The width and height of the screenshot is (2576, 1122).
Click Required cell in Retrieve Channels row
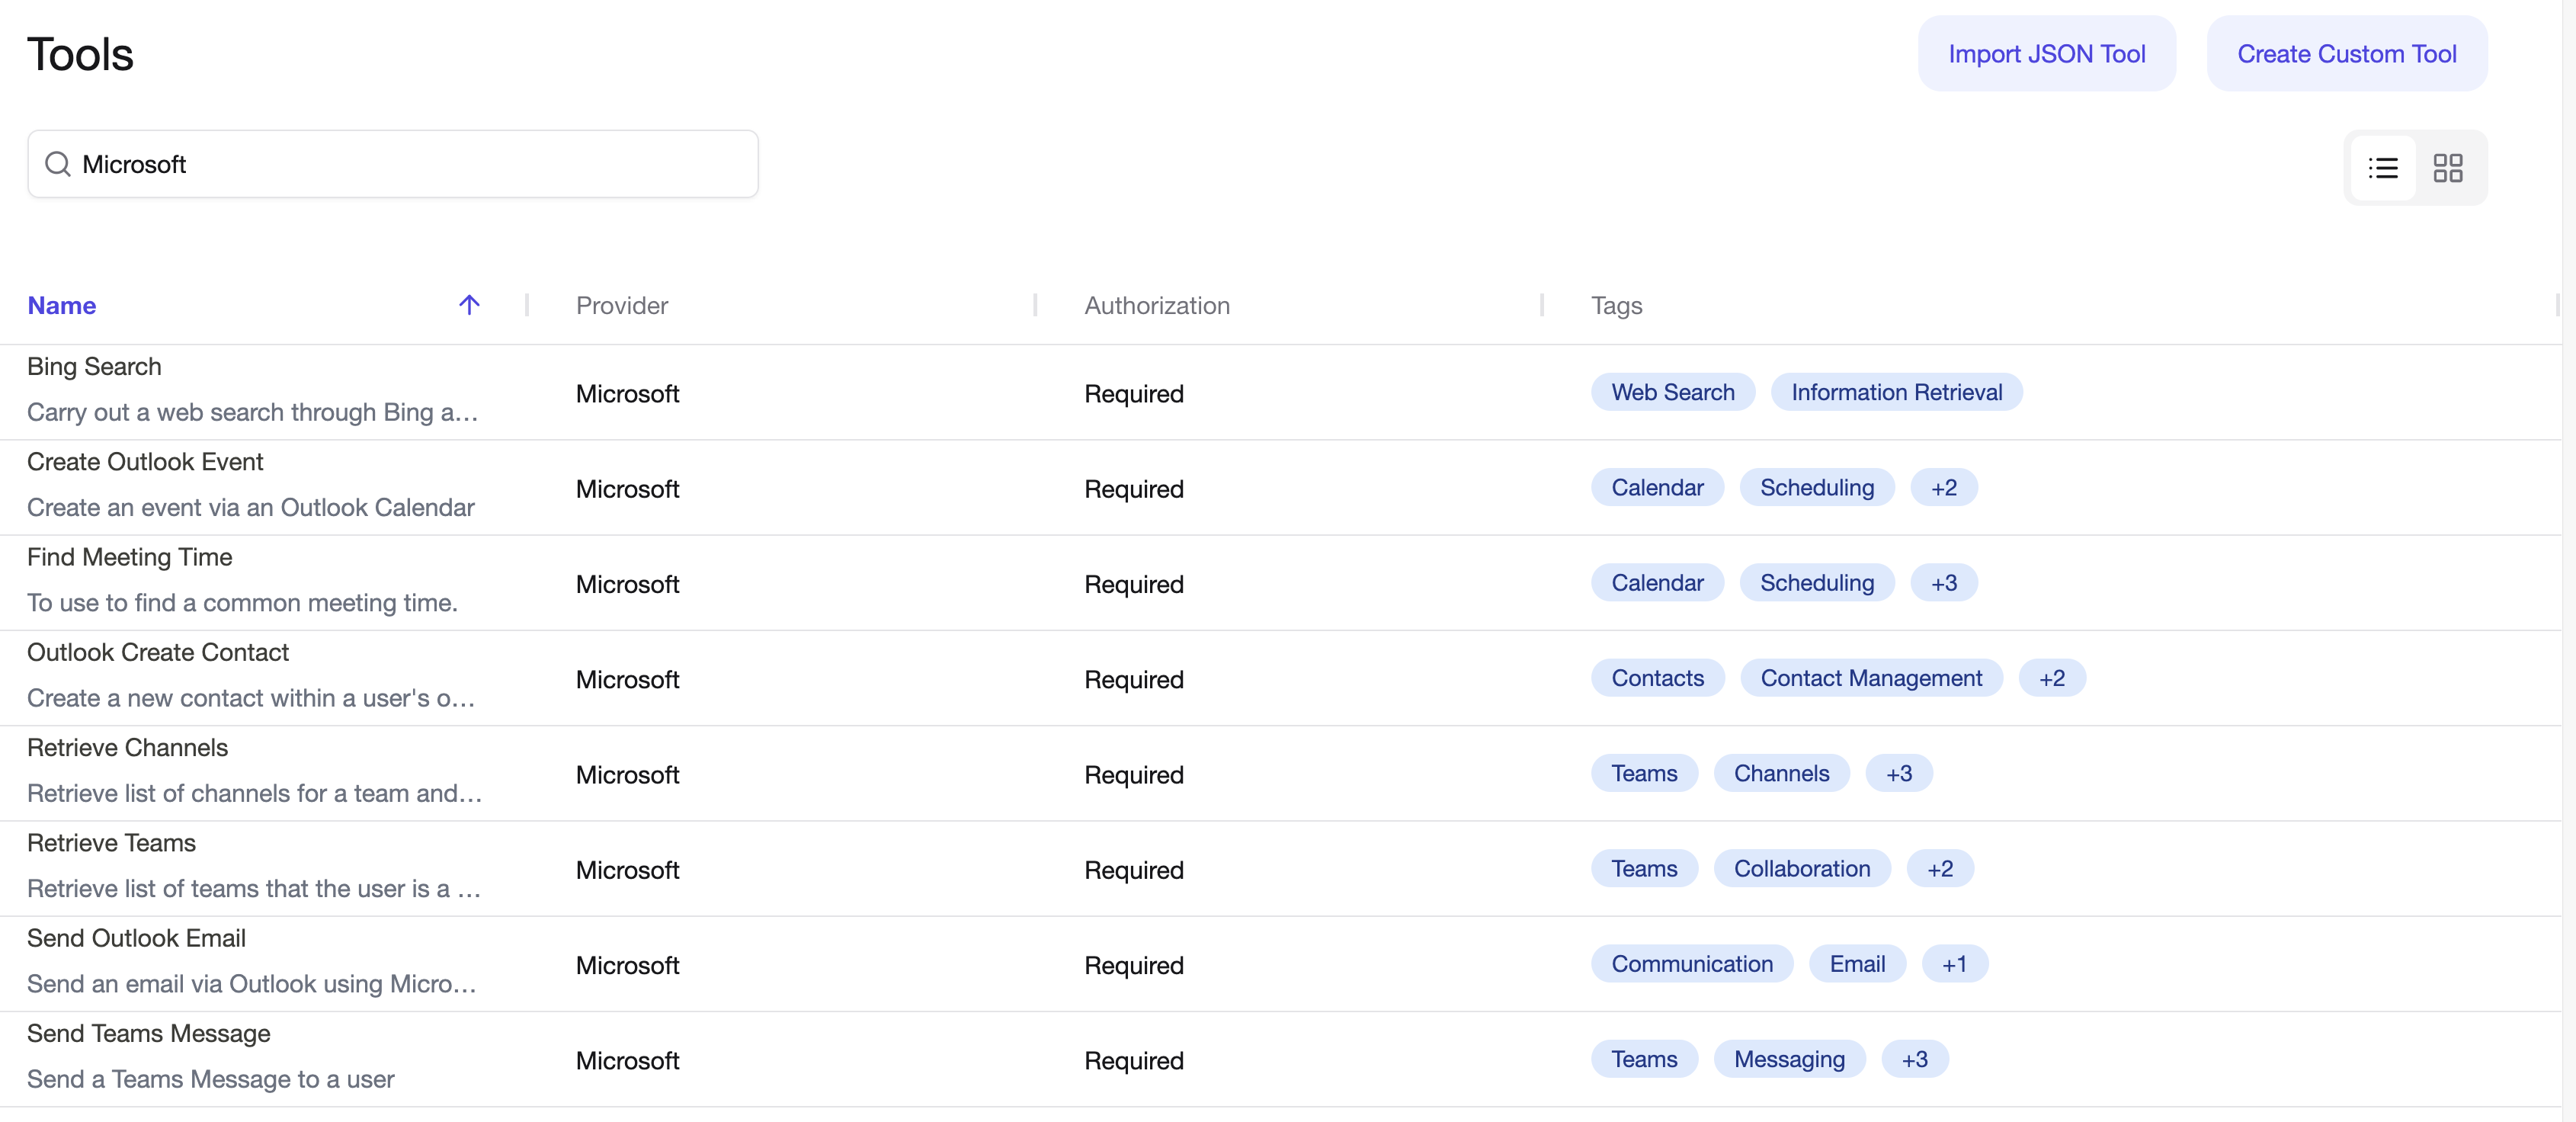point(1134,775)
